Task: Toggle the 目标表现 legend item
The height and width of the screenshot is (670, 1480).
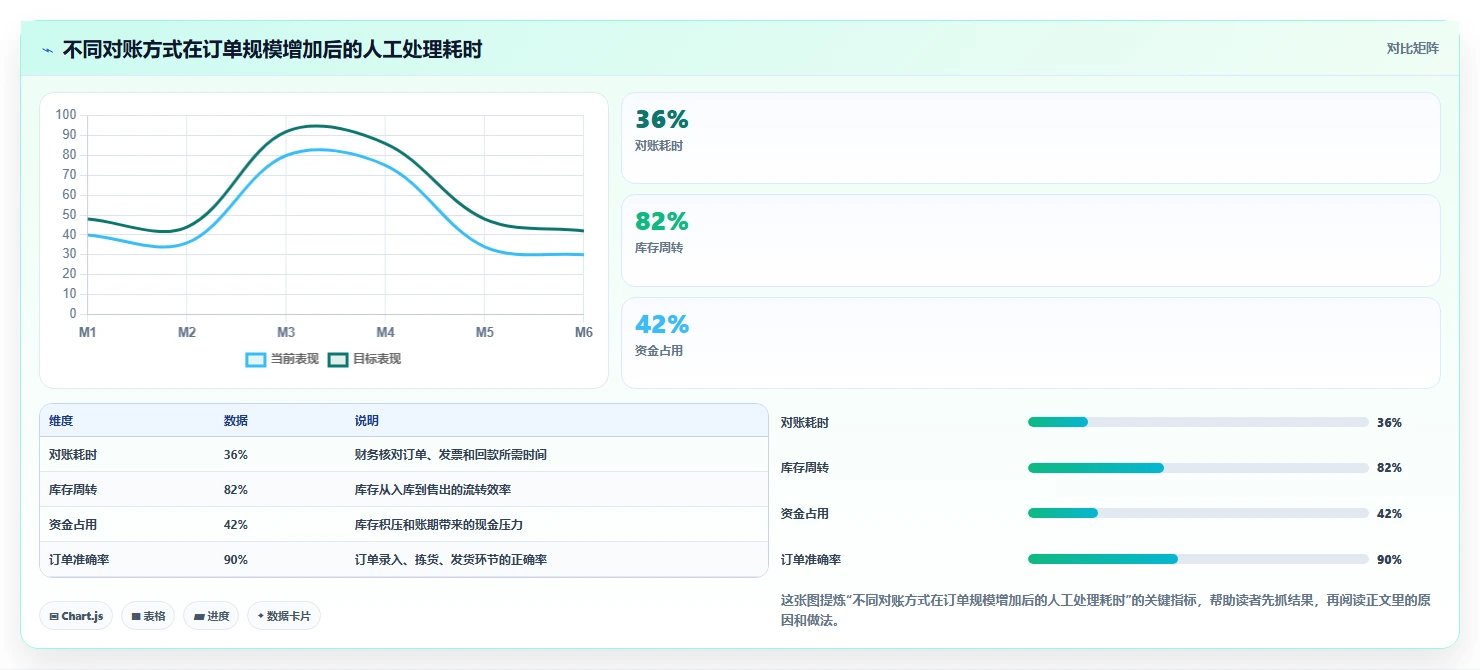Action: point(364,359)
